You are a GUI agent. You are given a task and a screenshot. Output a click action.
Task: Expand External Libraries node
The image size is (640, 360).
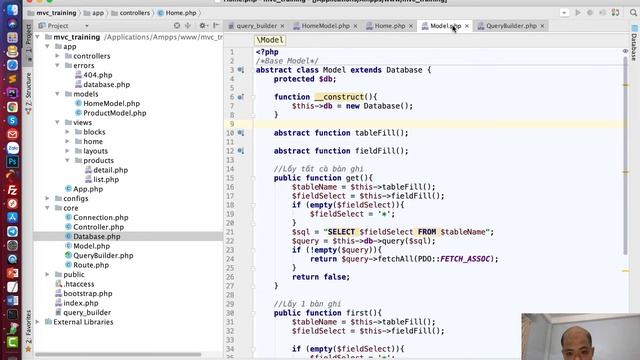click(38, 322)
